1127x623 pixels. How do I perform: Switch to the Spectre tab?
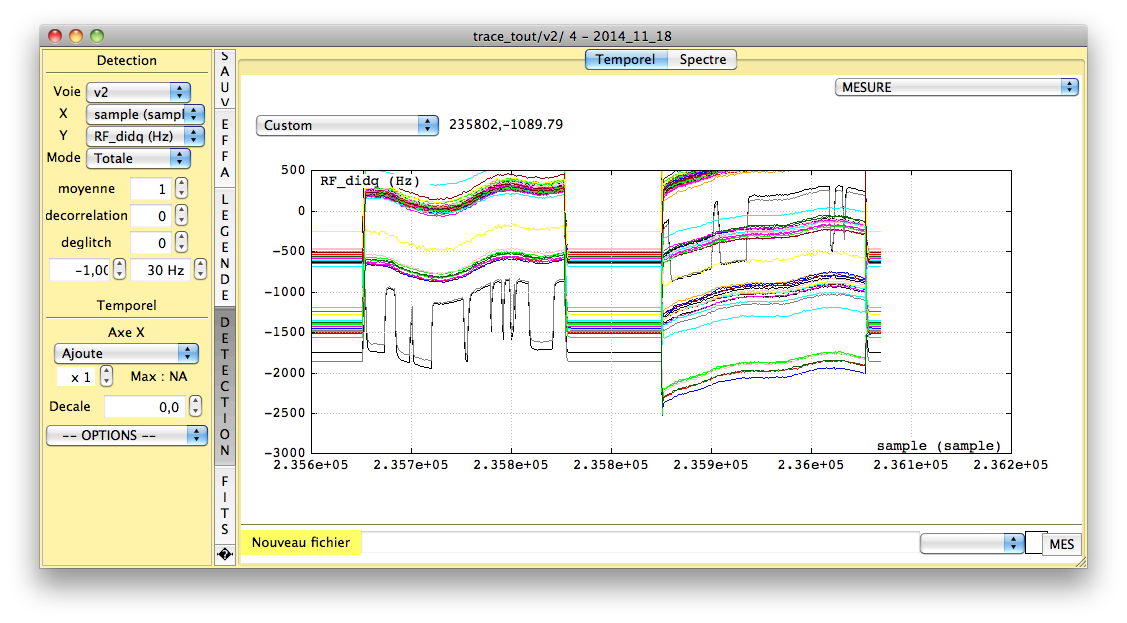[x=702, y=60]
